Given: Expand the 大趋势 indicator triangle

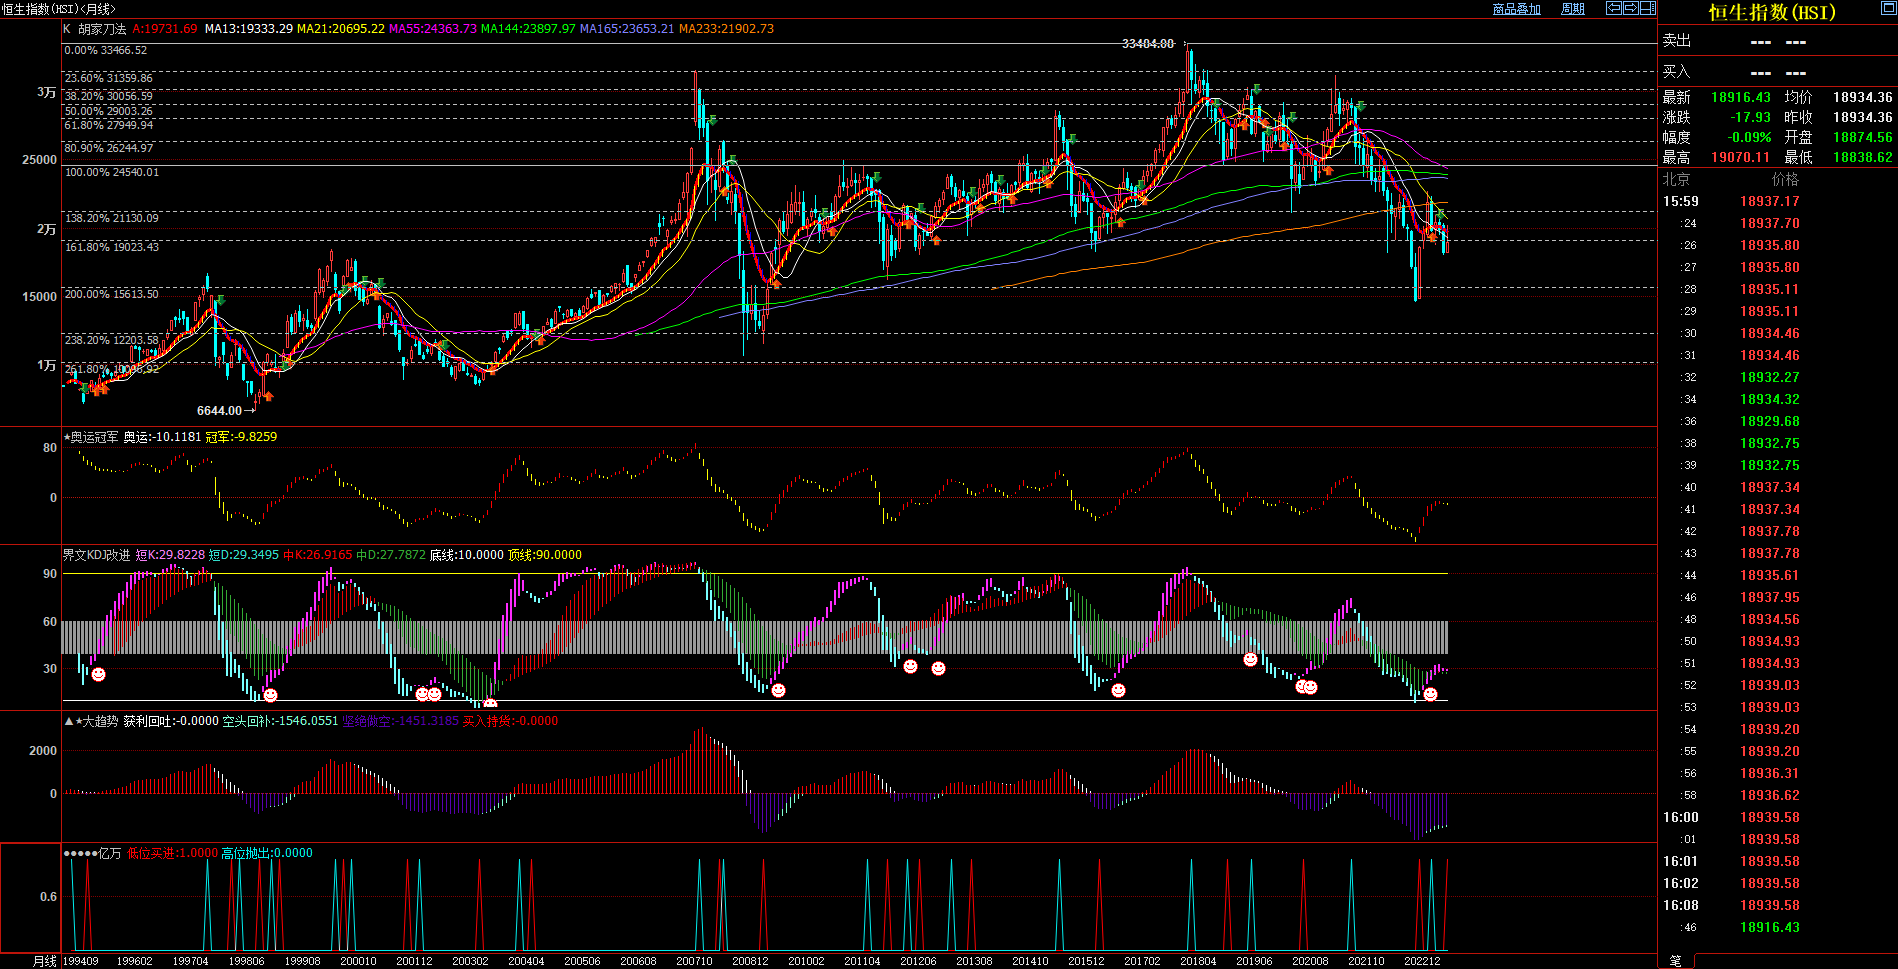Looking at the screenshot, I should (x=68, y=721).
